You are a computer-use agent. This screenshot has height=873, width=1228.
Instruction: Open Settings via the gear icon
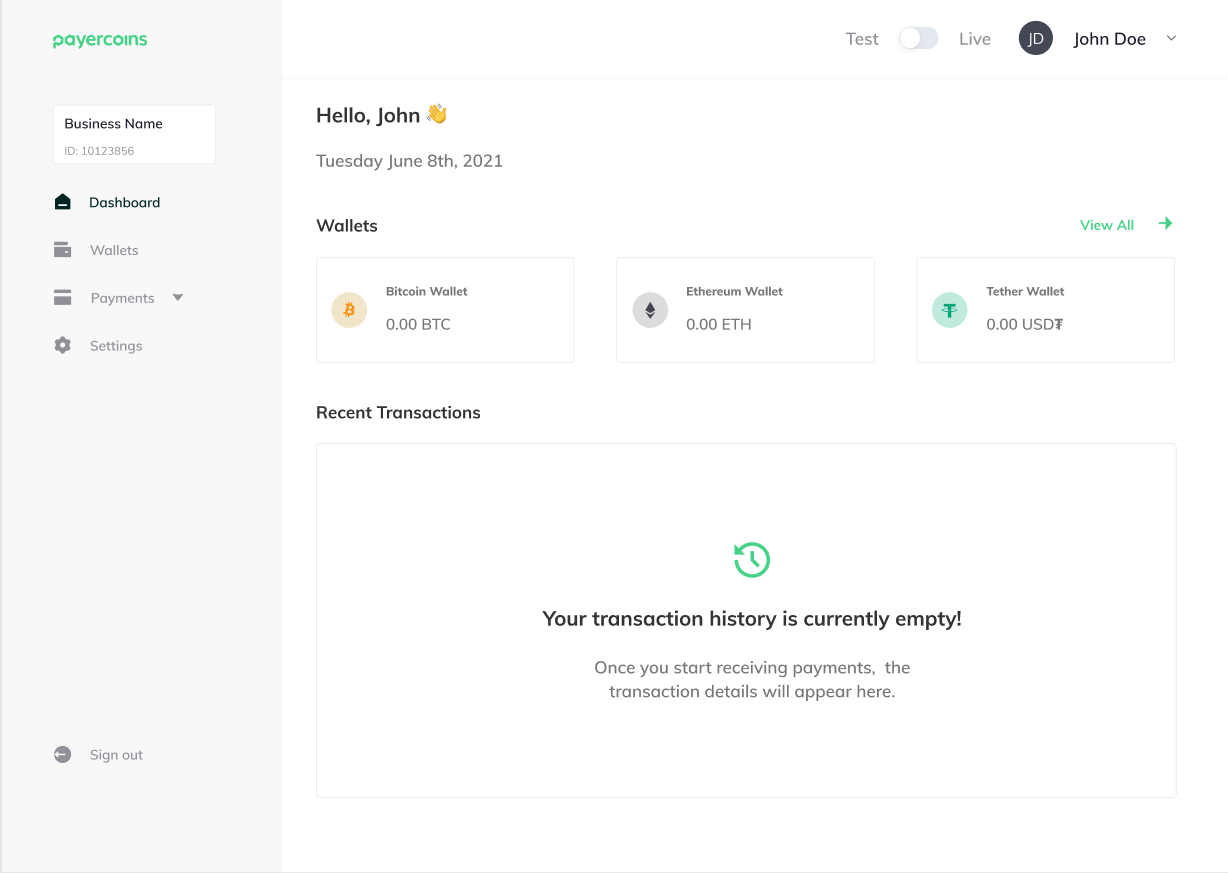[x=62, y=345]
